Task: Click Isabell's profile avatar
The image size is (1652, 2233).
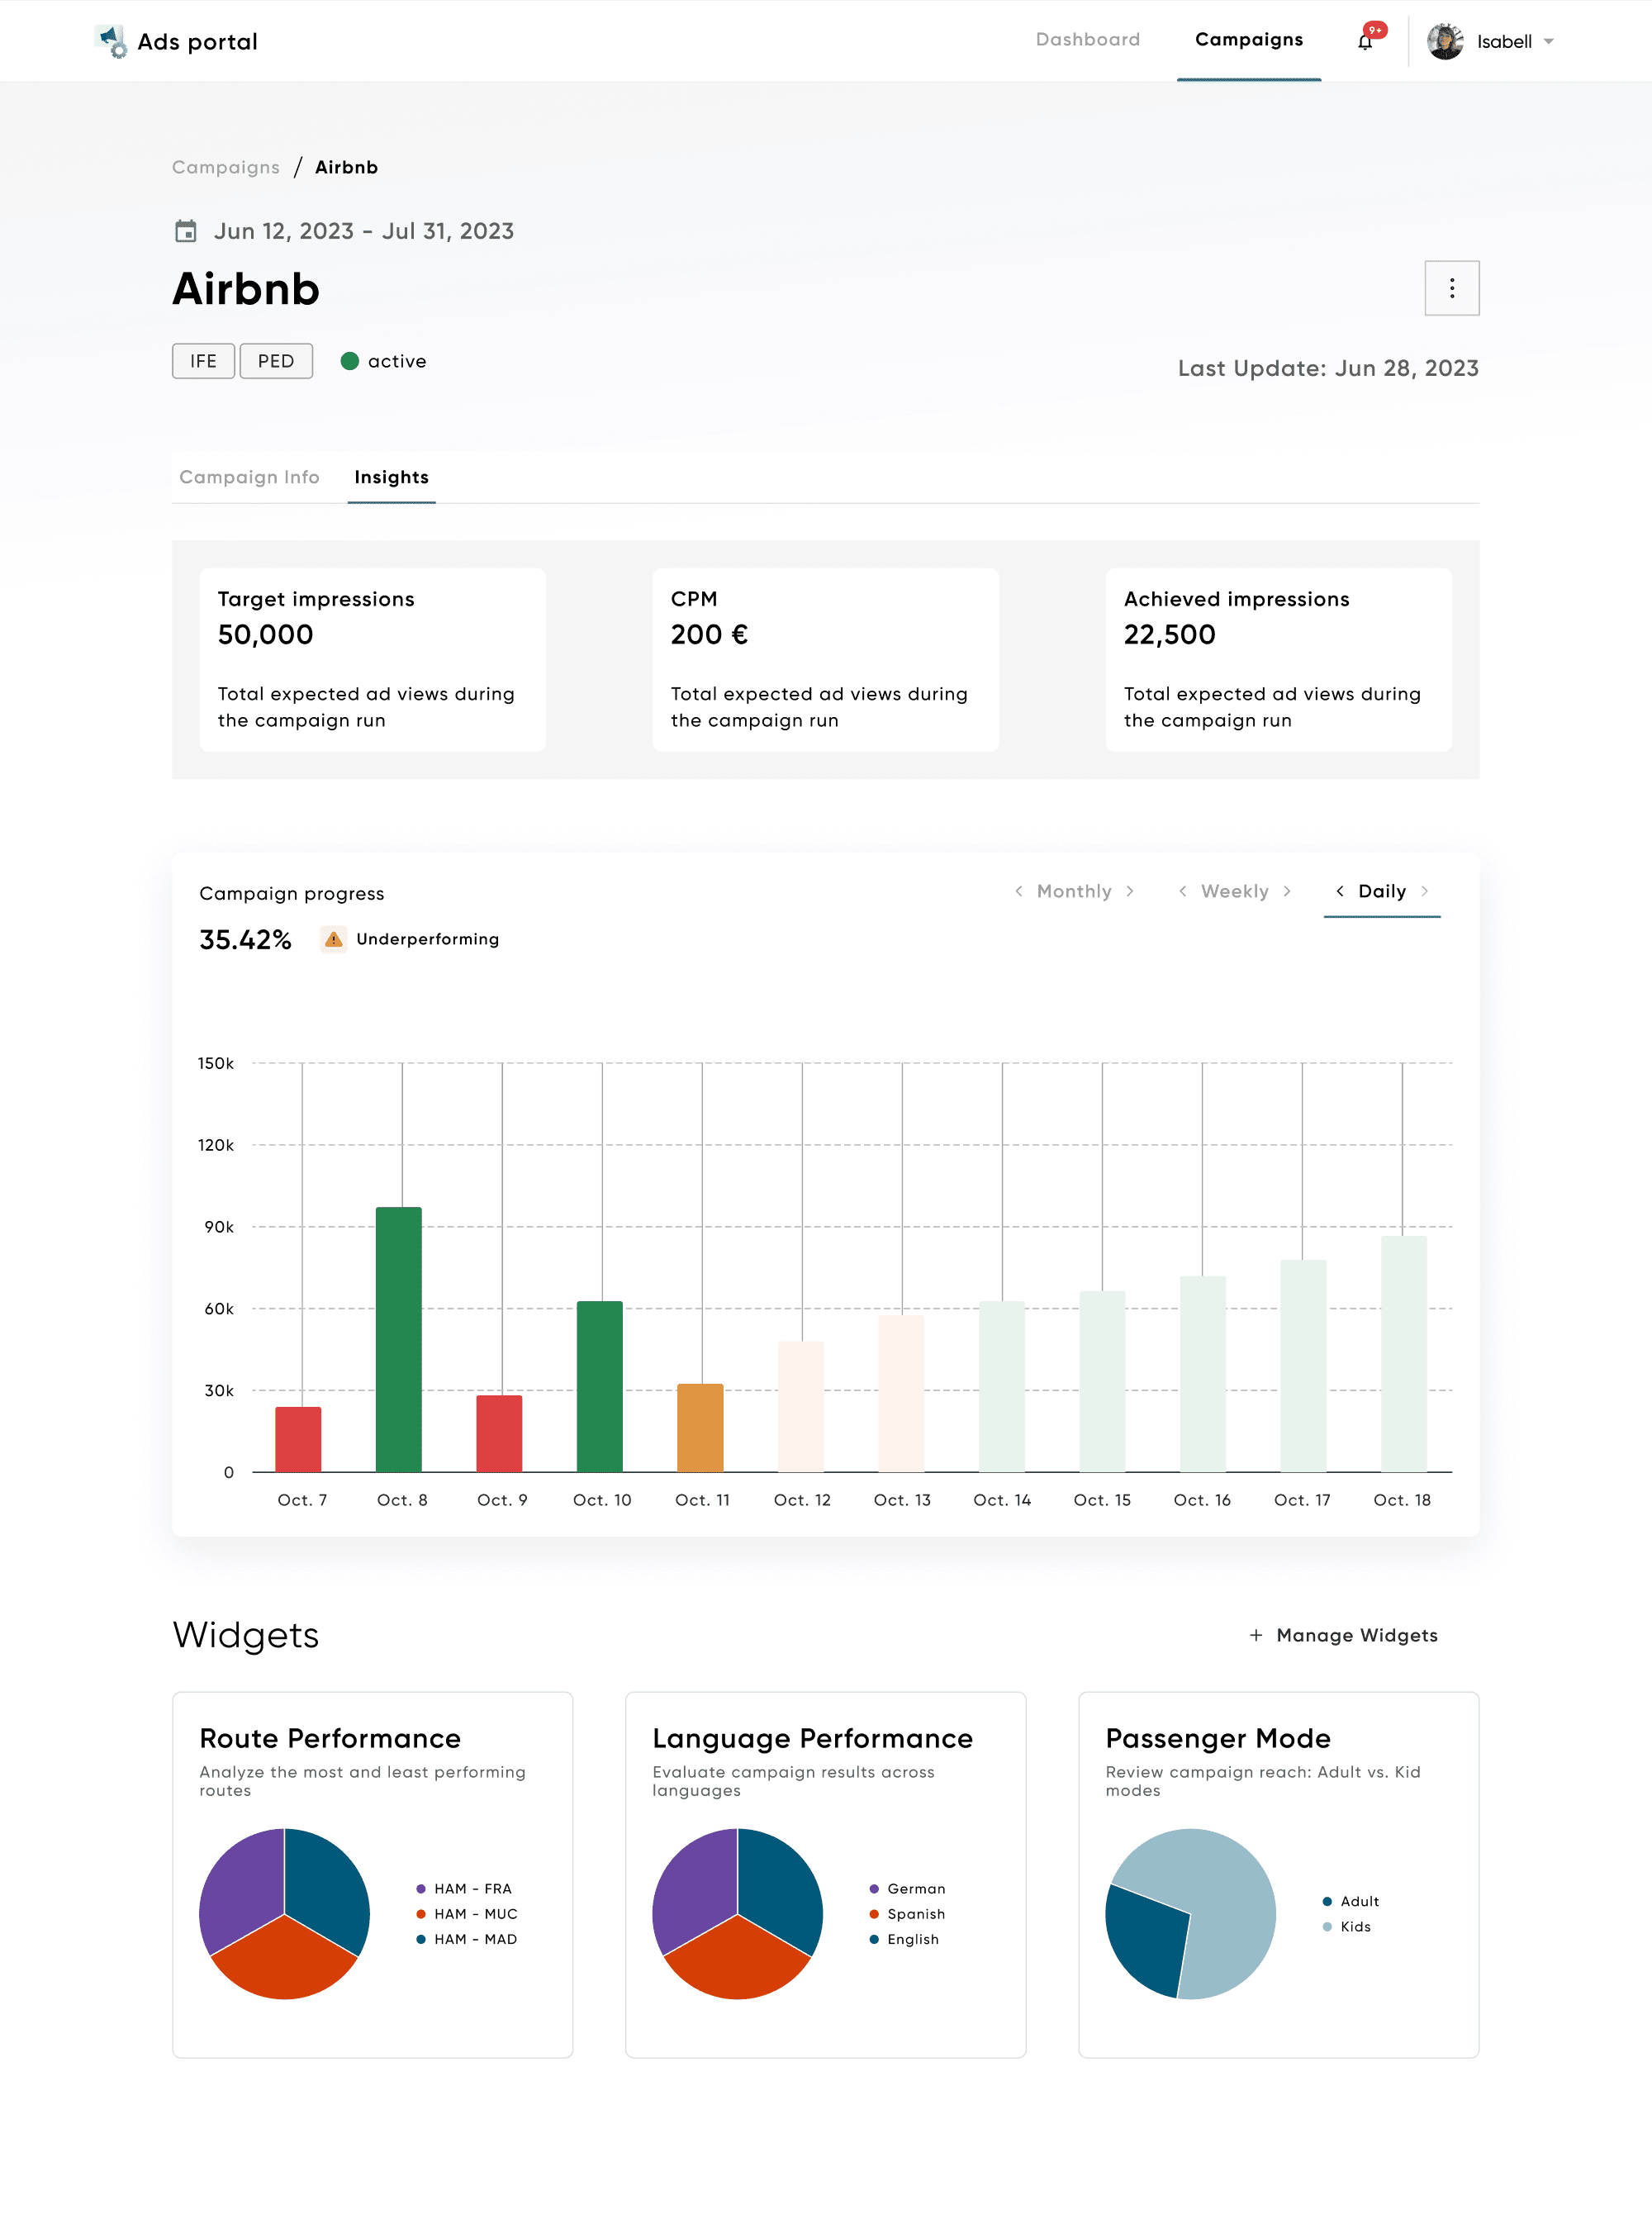Action: pyautogui.click(x=1444, y=41)
